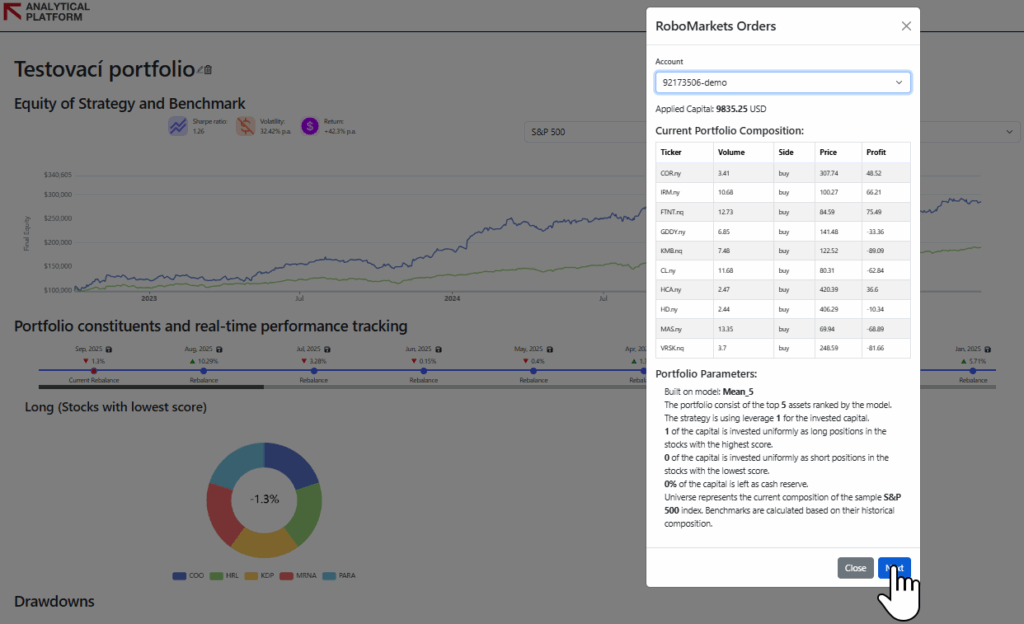Click the info icon beside the Sep. 2025 rebalance
Image resolution: width=1024 pixels, height=624 pixels.
coord(109,349)
